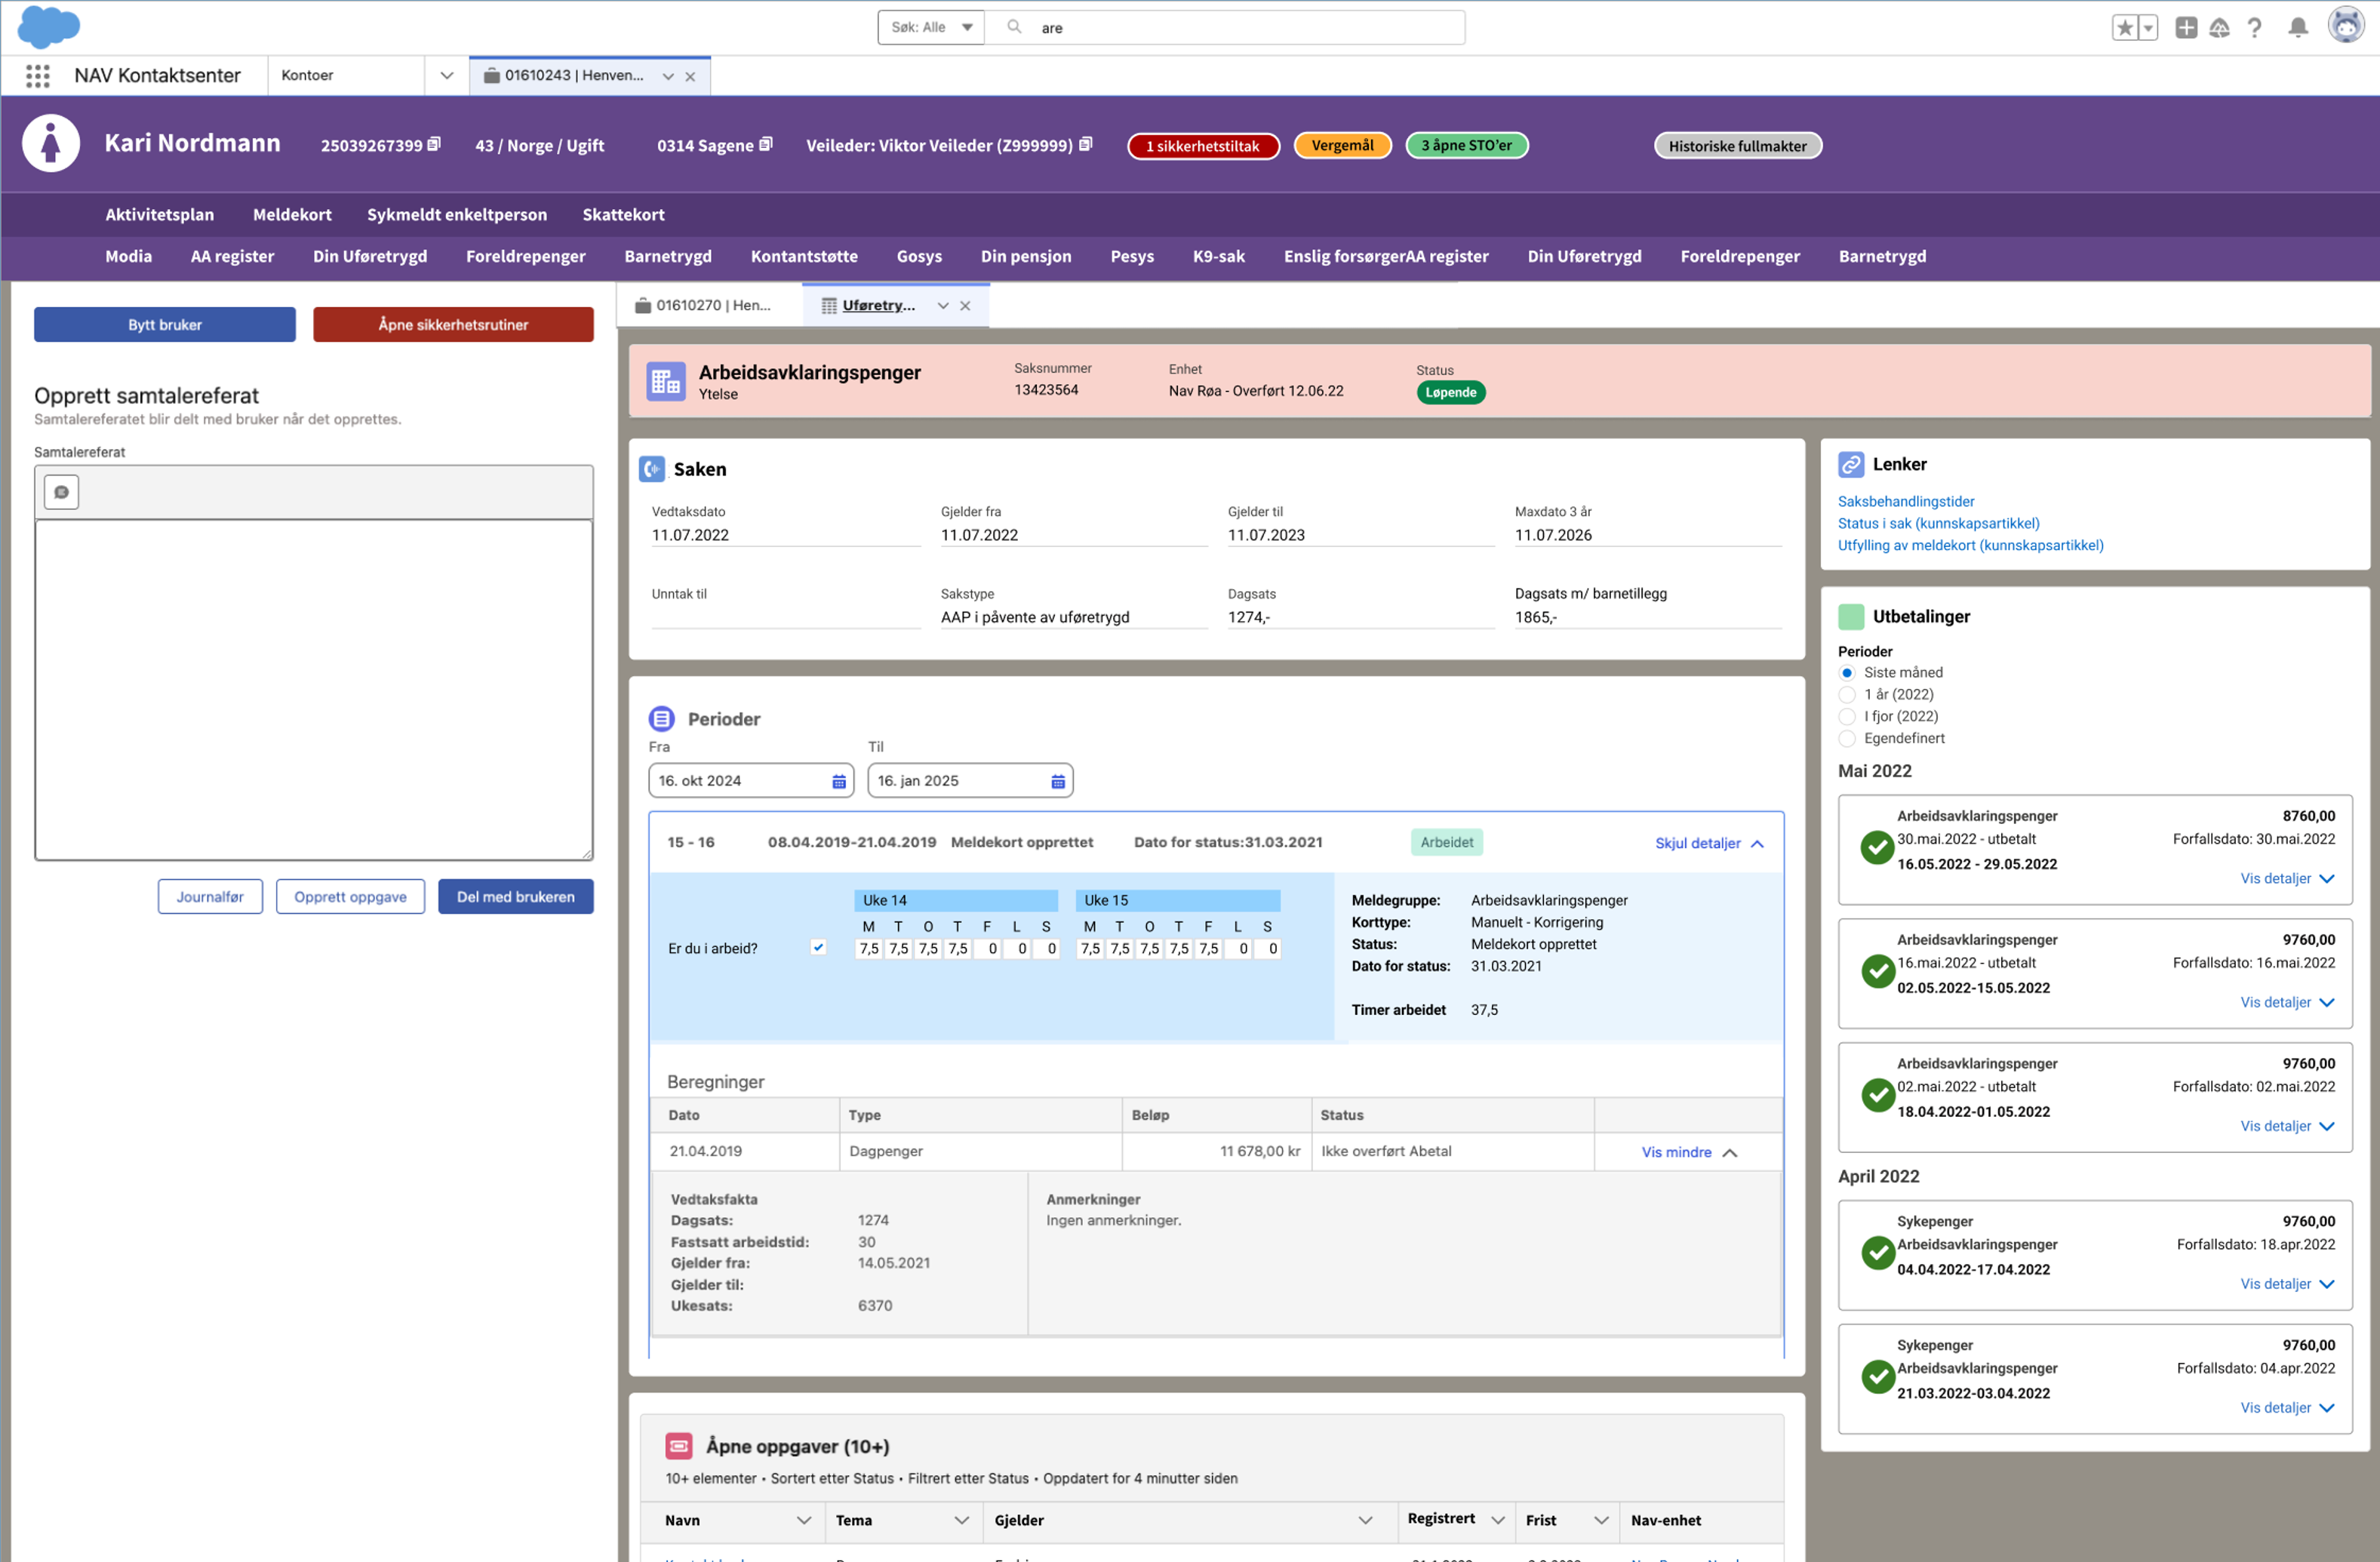Click the Åpne sikkerhetsrutiner button
This screenshot has width=2380, height=1562.
(453, 325)
